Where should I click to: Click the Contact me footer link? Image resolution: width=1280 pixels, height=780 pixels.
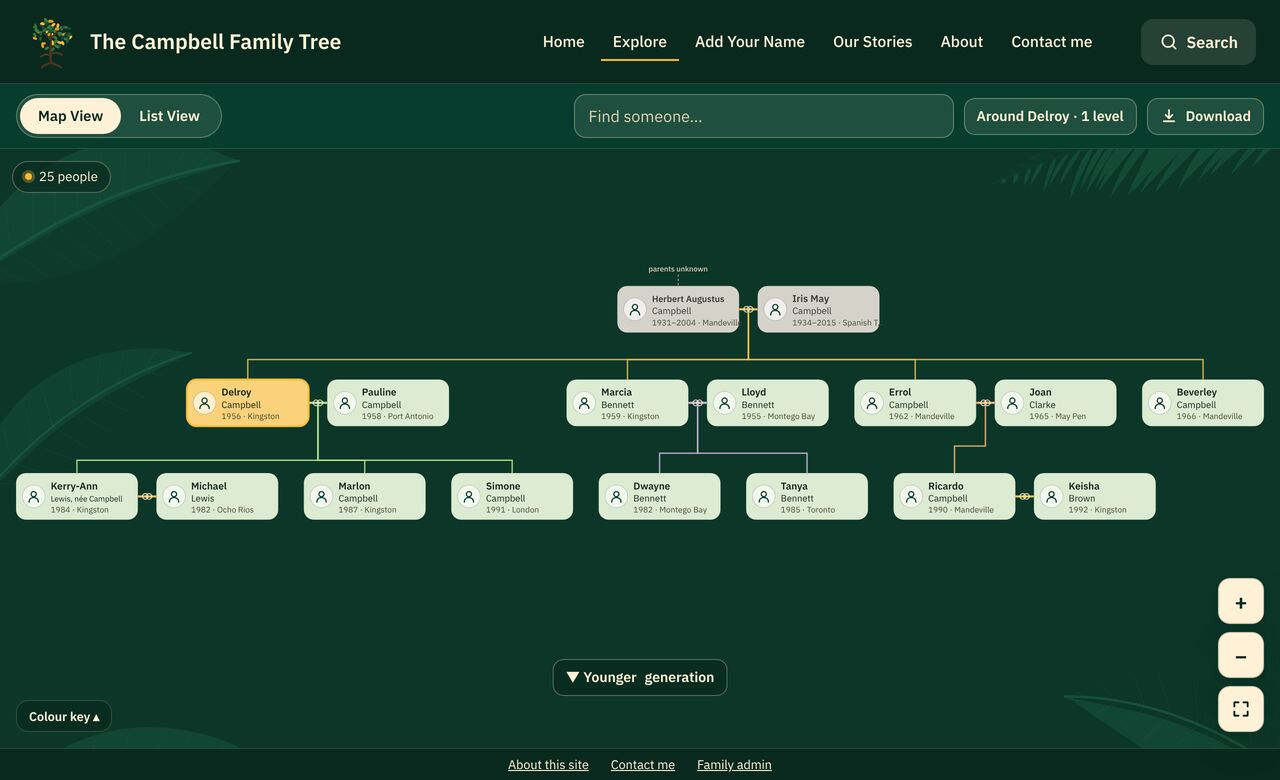click(x=643, y=765)
